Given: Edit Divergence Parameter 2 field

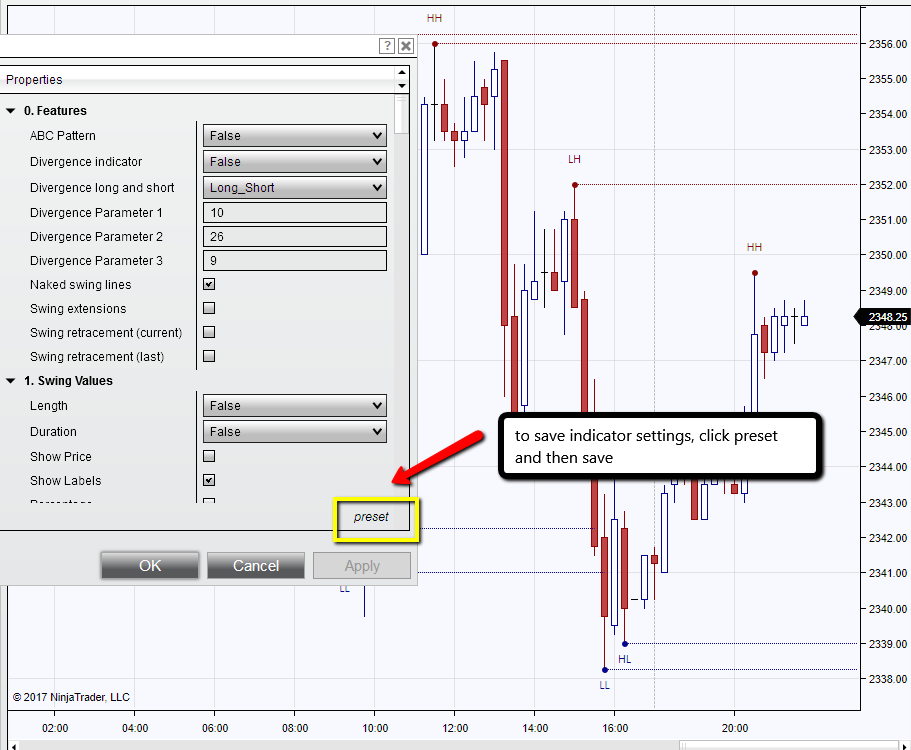Looking at the screenshot, I should pos(295,236).
